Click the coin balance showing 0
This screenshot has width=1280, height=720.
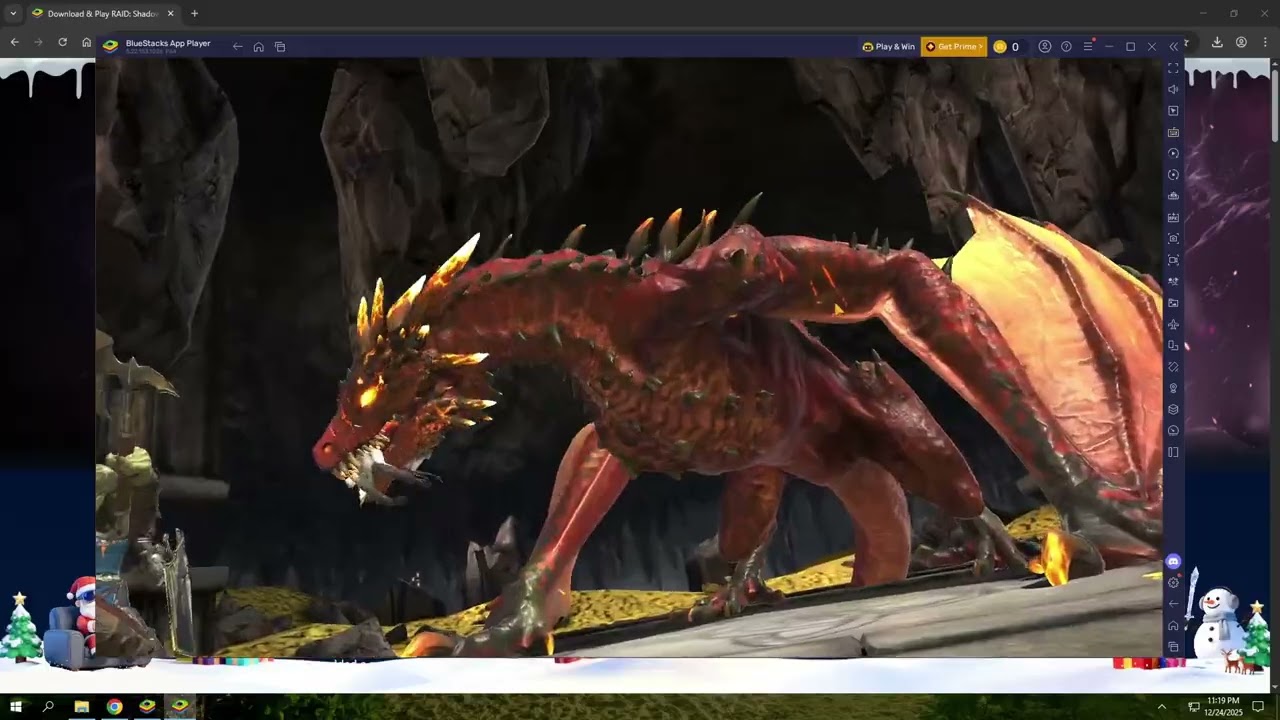pyautogui.click(x=1007, y=47)
